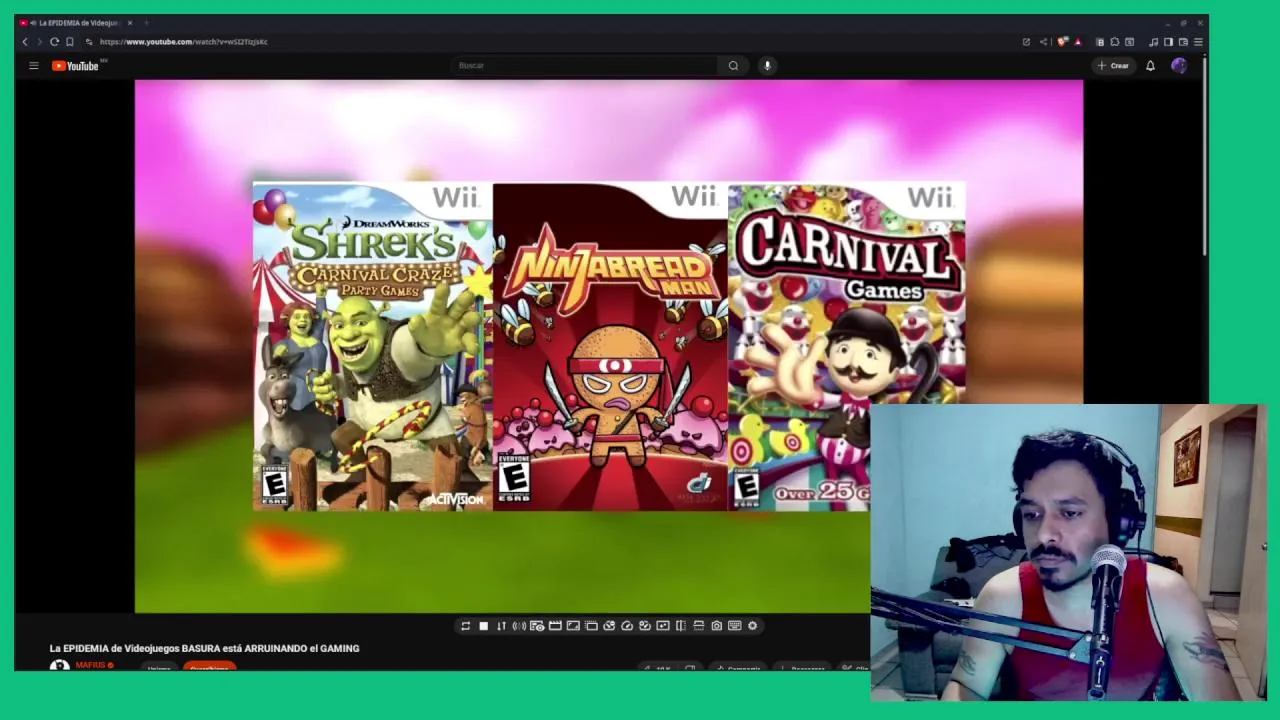Open the browser wallet icon

[1183, 42]
